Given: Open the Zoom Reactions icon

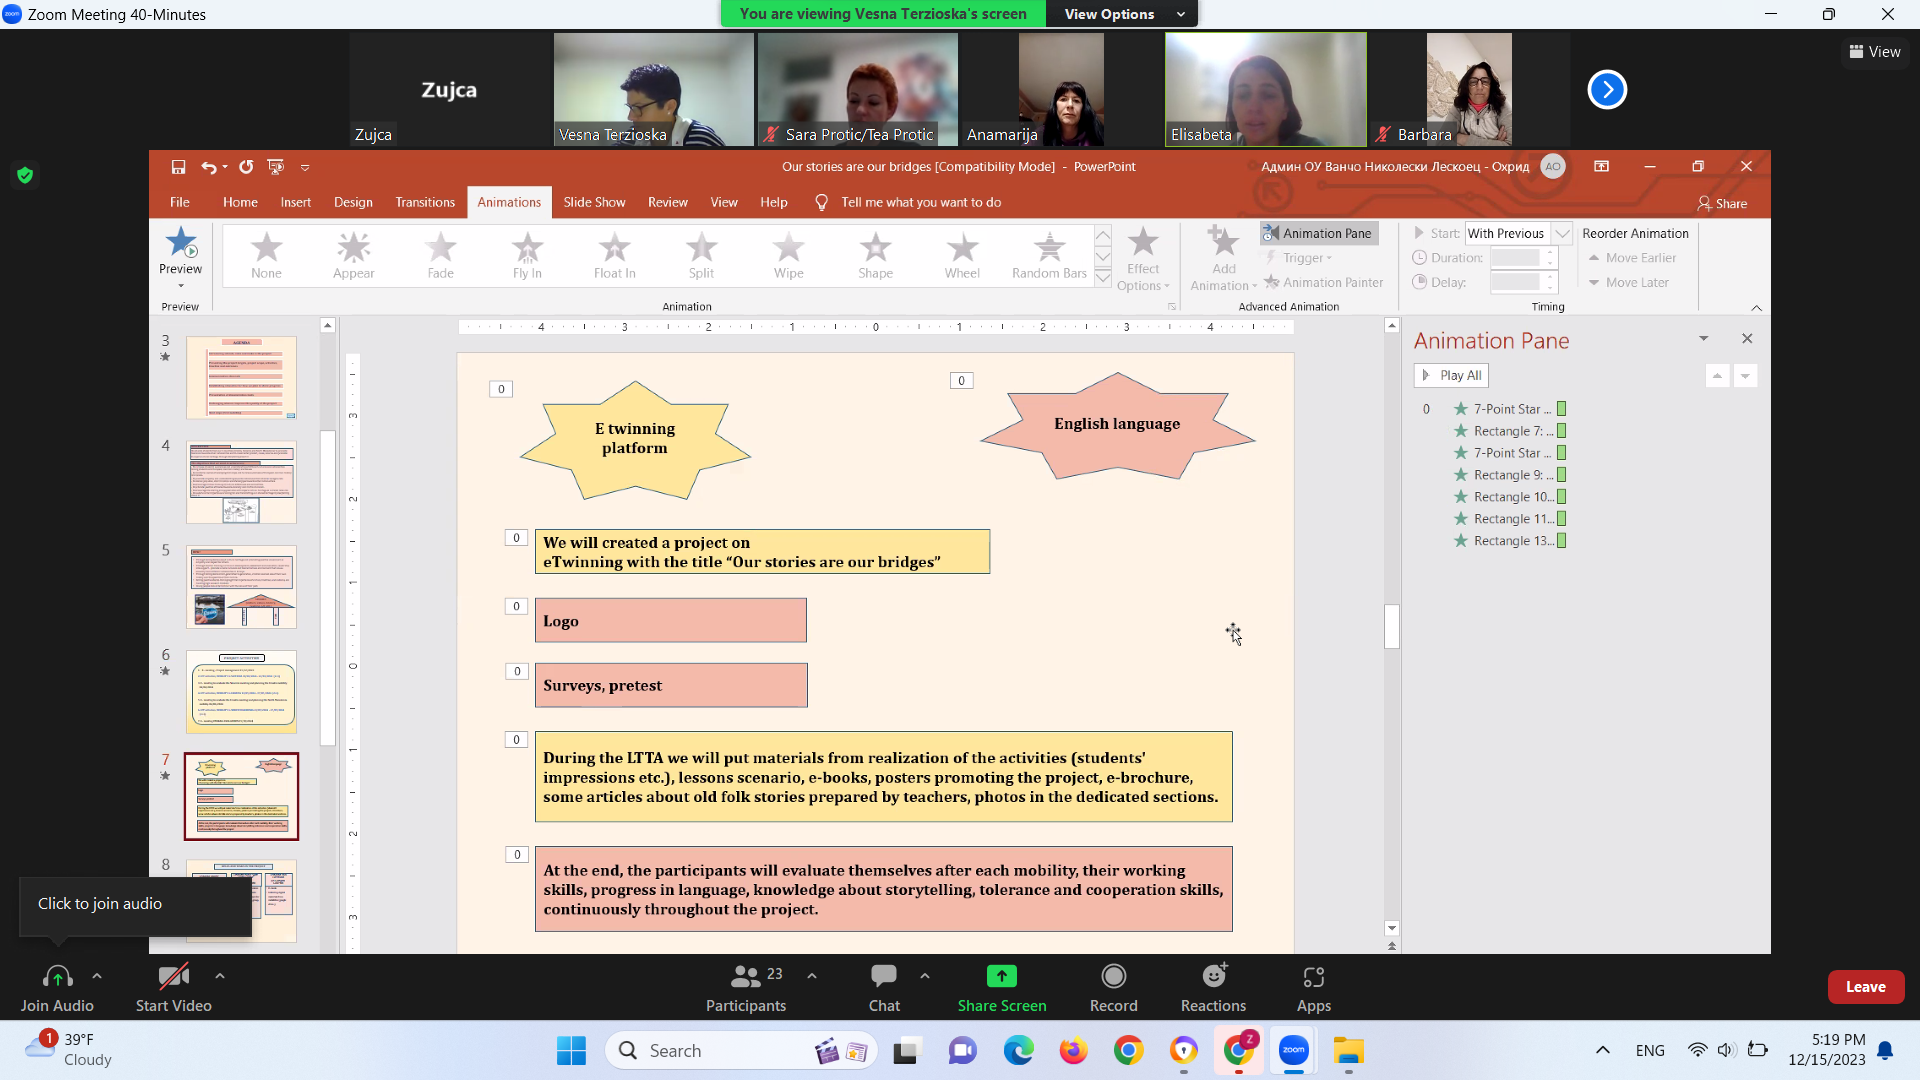Looking at the screenshot, I should [1213, 976].
